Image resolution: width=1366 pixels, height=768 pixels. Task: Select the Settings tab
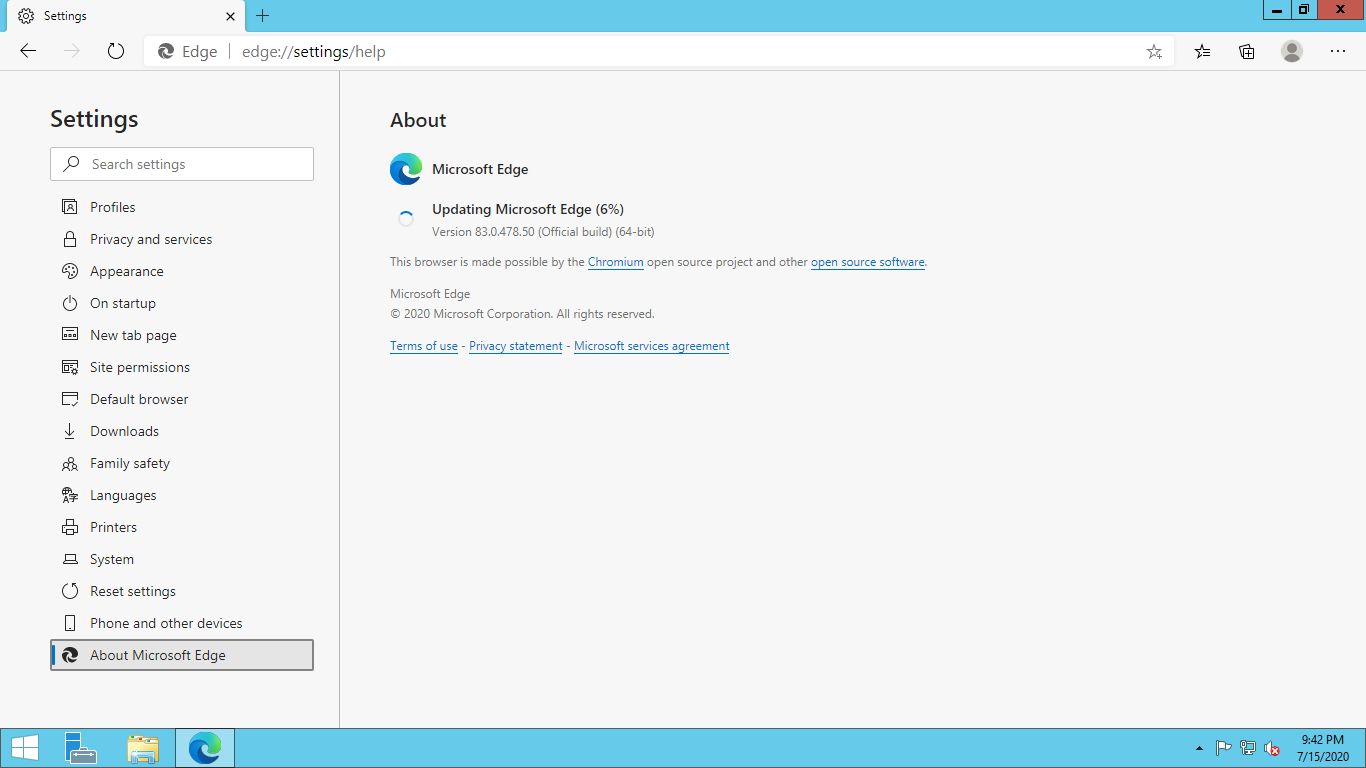[x=126, y=16]
